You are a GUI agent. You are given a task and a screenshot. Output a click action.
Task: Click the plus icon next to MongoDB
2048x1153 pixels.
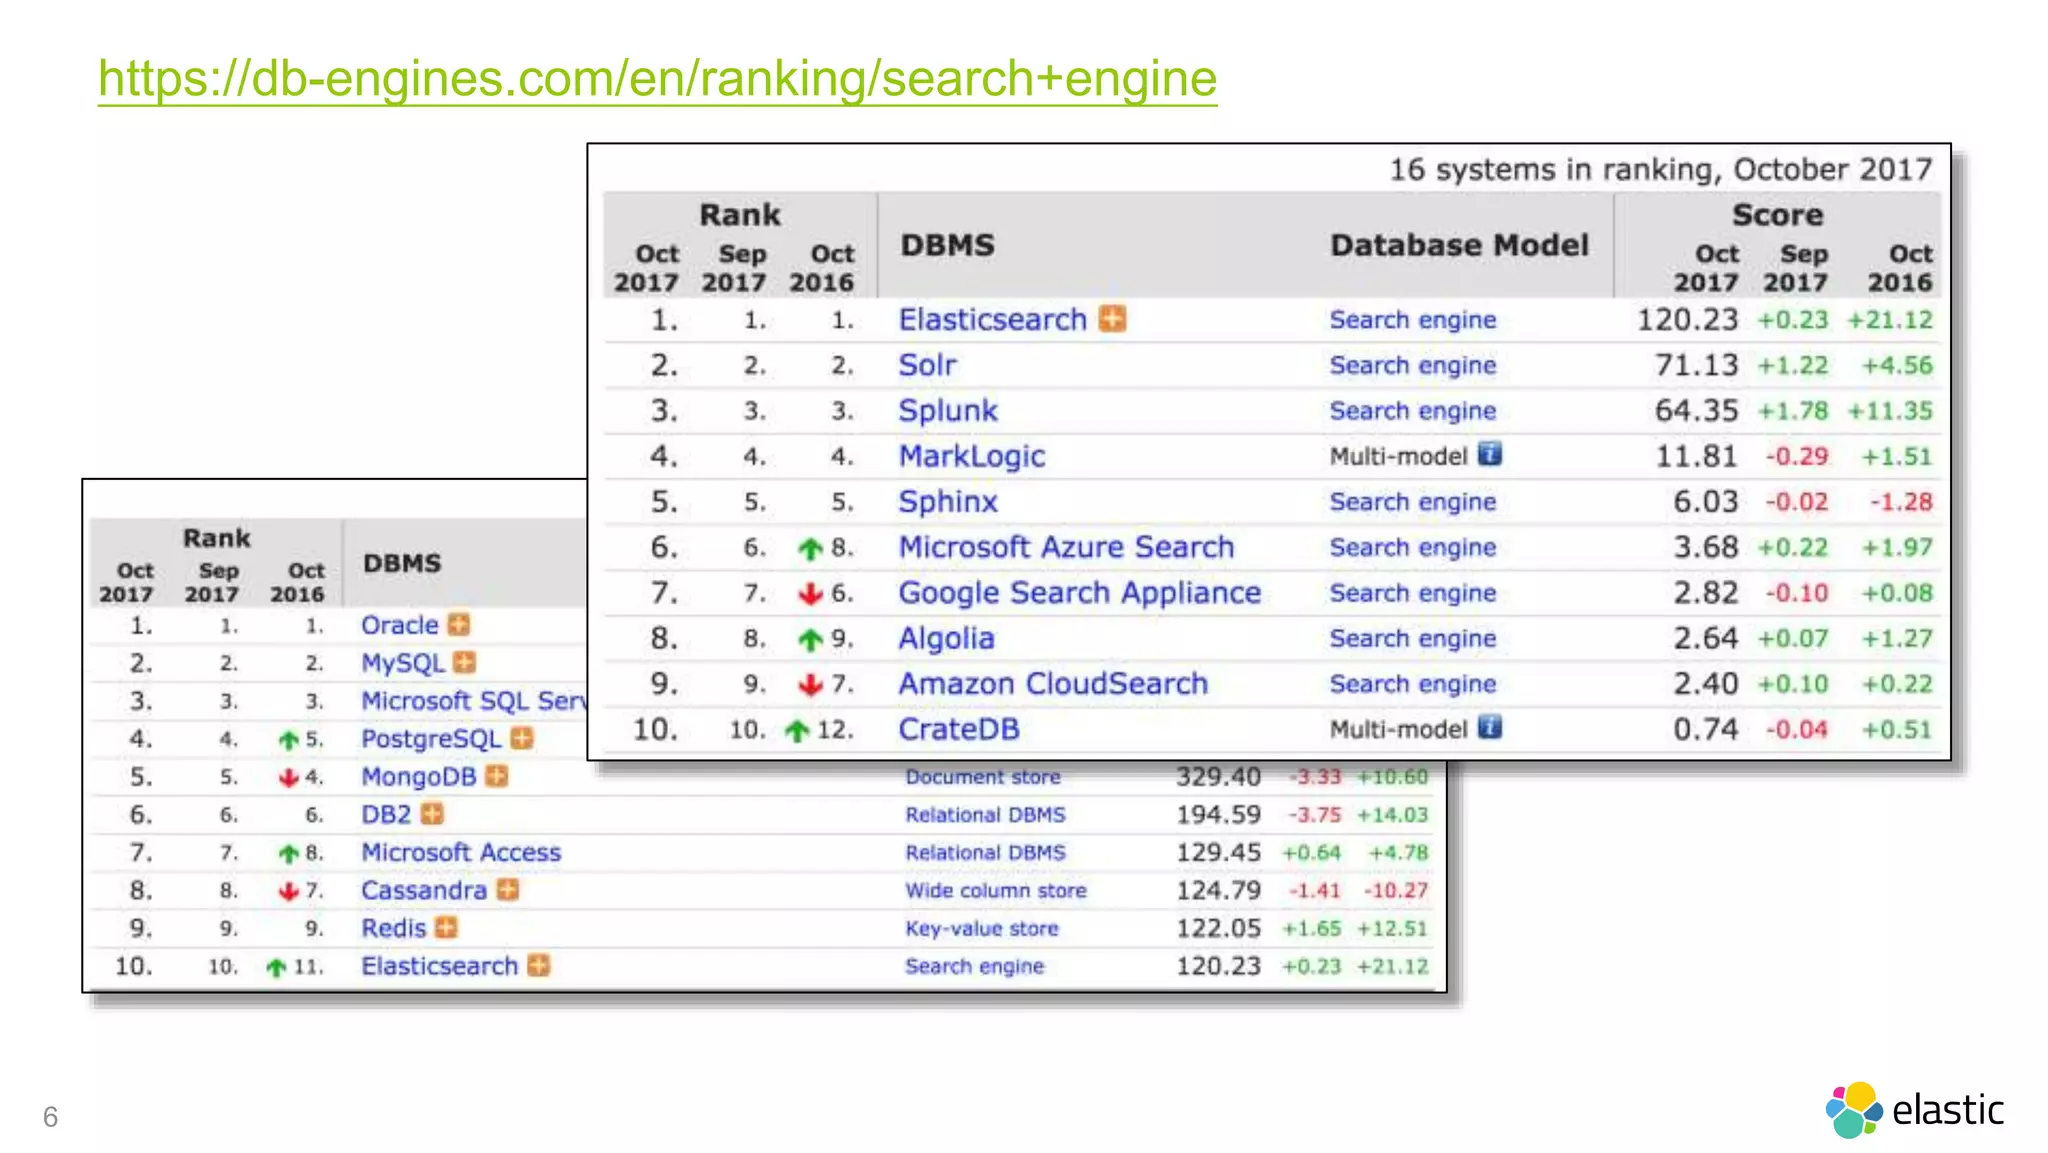(497, 776)
